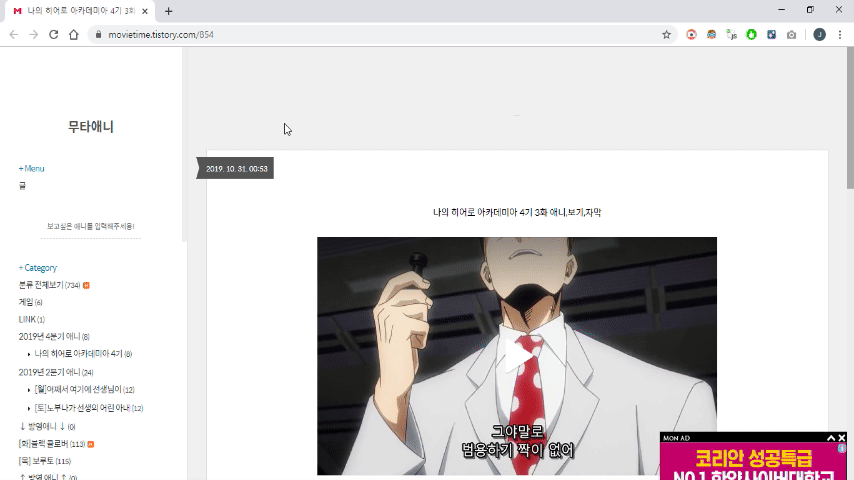Screen dimensions: 854x480
Task: Open the blue square extension icon
Action: (771, 34)
